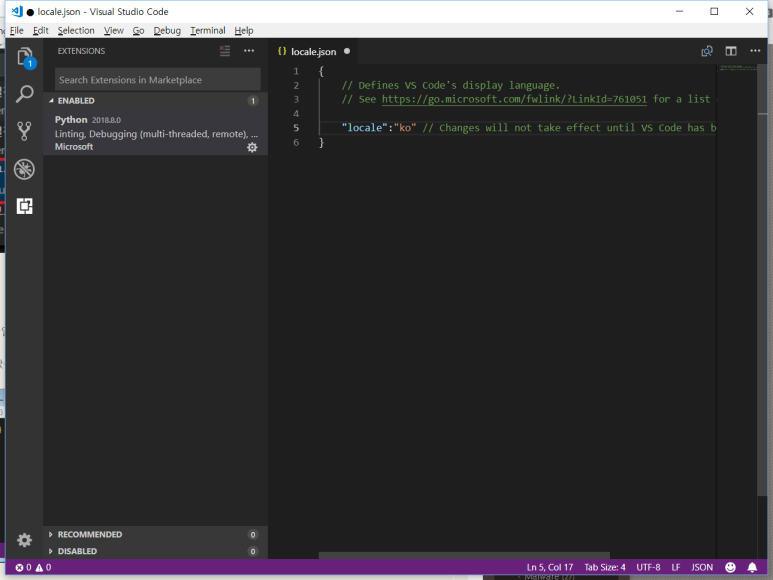773x580 pixels.
Task: Open the Python extension manage gear
Action: click(x=252, y=147)
